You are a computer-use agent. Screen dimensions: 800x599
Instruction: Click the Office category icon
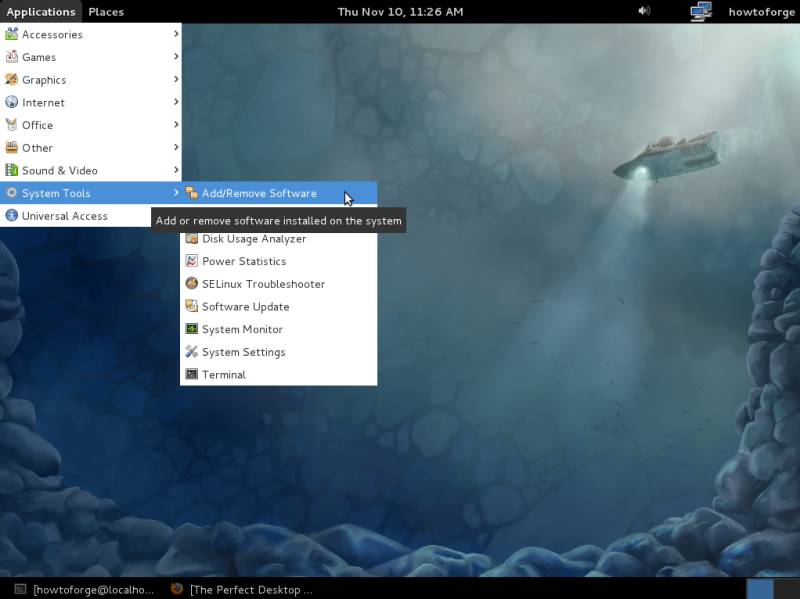pyautogui.click(x=11, y=125)
